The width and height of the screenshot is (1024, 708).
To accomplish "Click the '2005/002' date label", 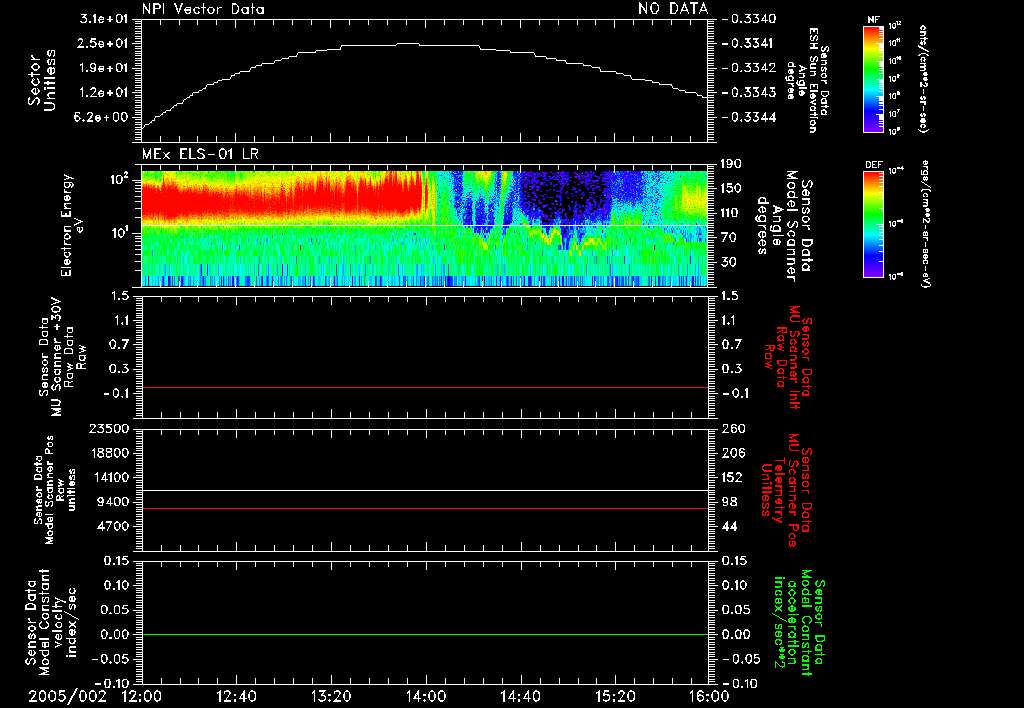I will 67,696.
